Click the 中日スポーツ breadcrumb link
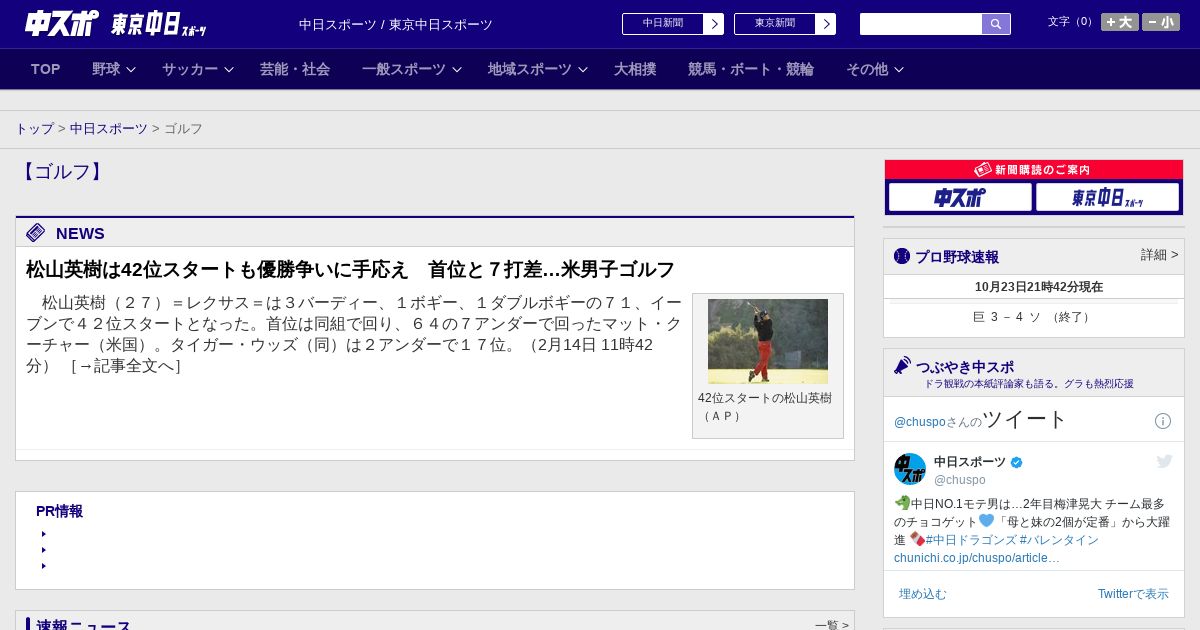 tap(109, 129)
